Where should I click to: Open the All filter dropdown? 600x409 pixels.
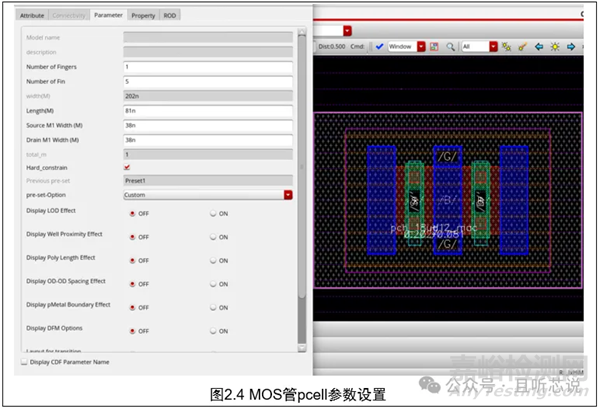coord(493,46)
